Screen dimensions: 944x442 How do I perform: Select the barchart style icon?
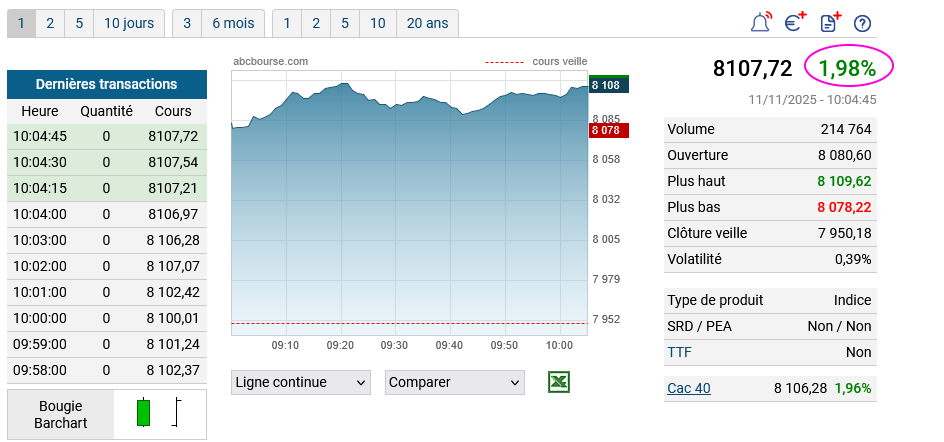pos(177,413)
